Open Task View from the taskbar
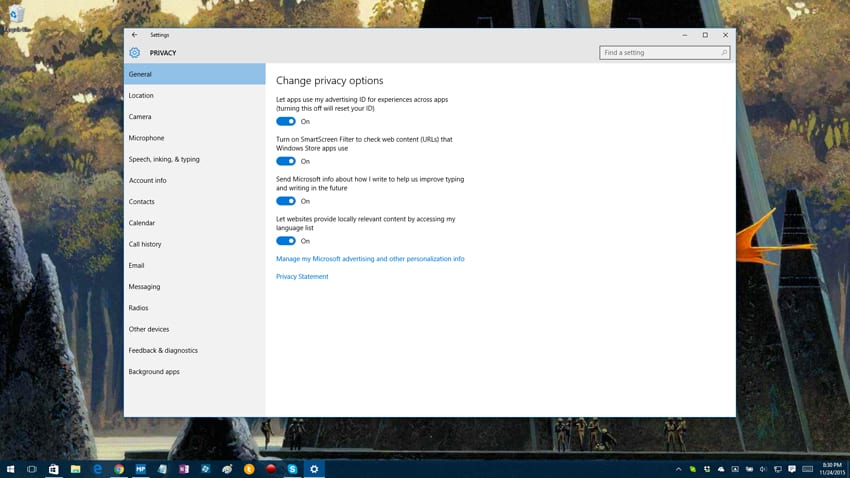The width and height of the screenshot is (850, 478). click(31, 469)
